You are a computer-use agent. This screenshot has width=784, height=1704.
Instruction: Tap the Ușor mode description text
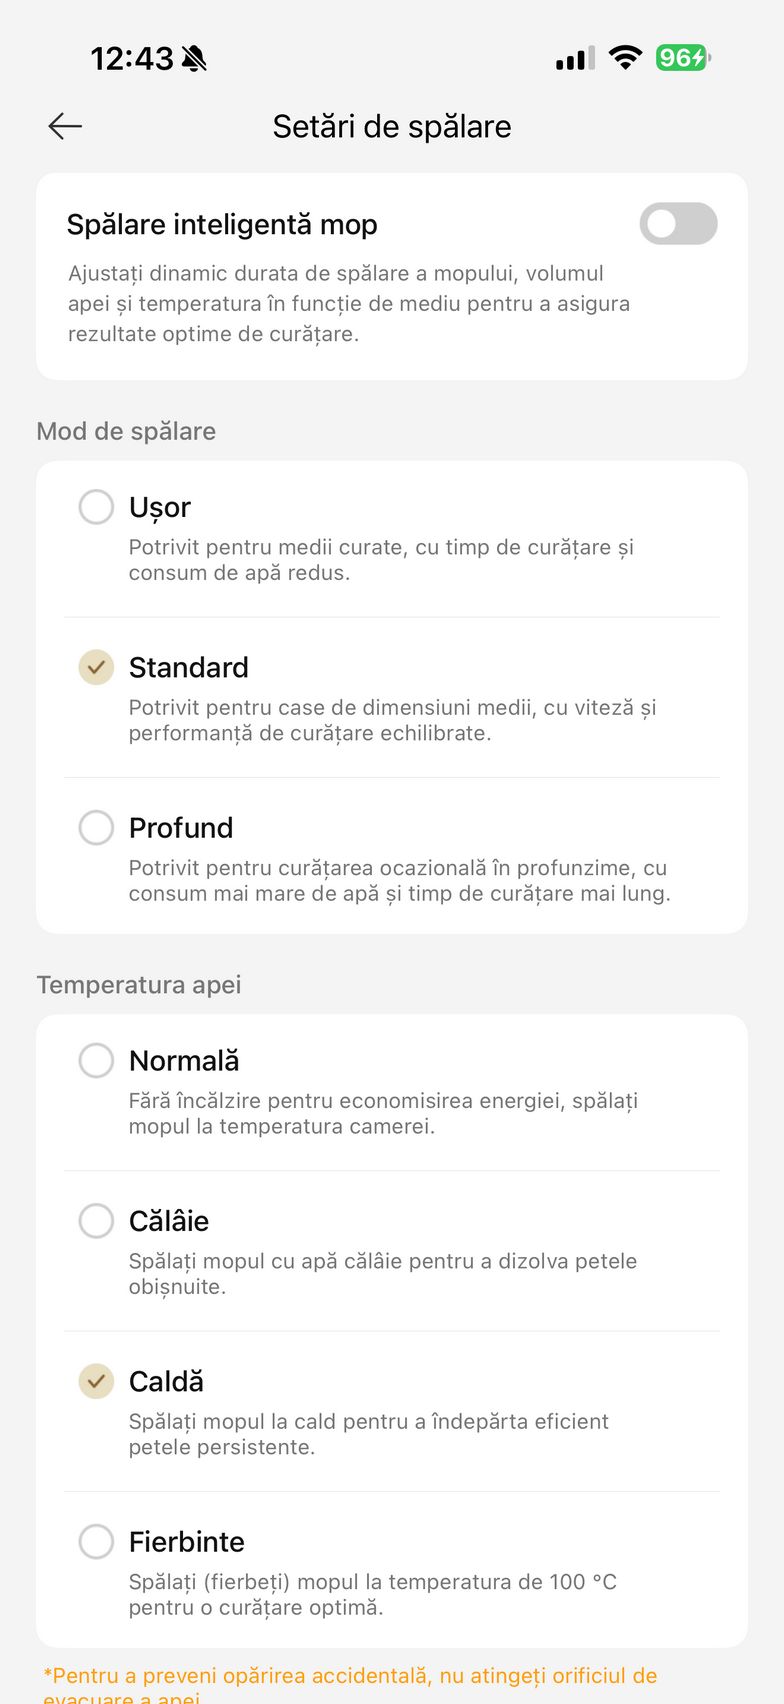point(381,560)
